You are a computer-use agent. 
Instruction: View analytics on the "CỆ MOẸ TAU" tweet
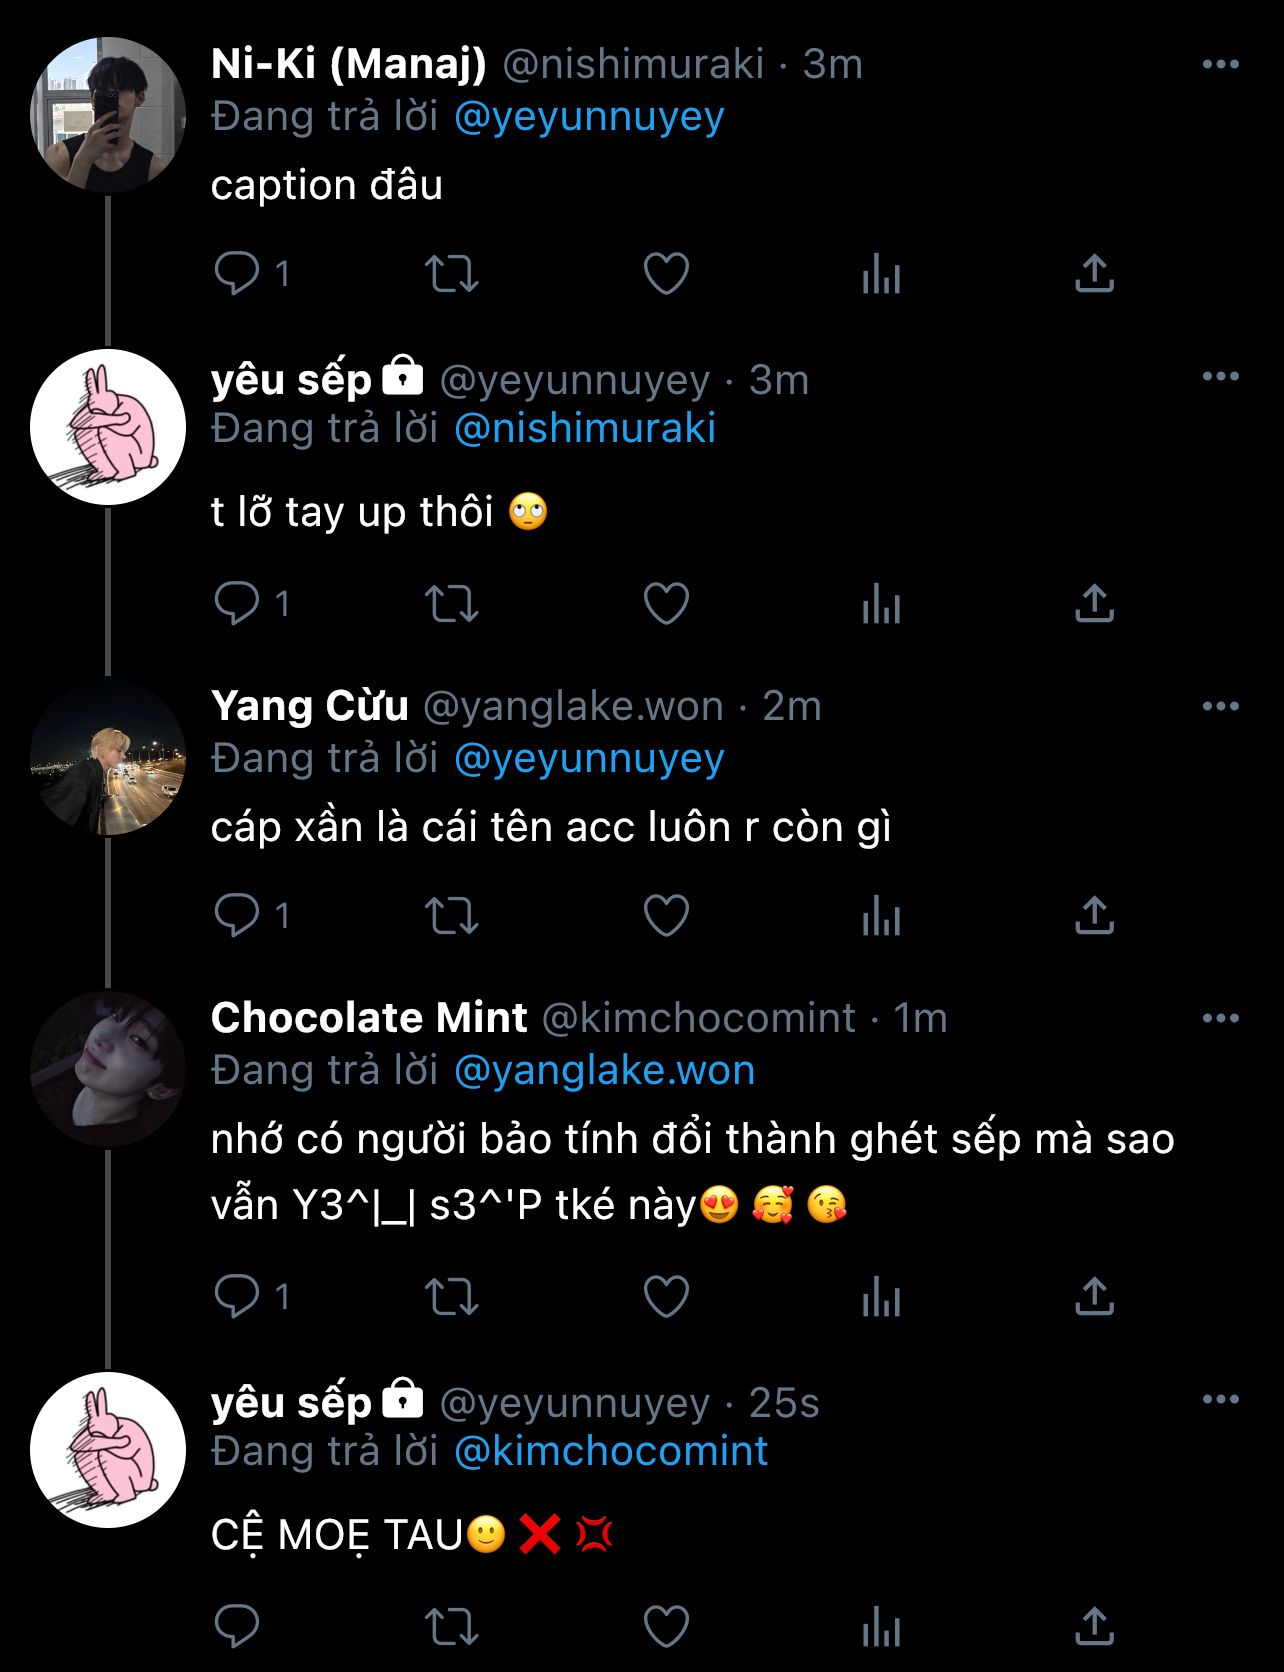(881, 1626)
